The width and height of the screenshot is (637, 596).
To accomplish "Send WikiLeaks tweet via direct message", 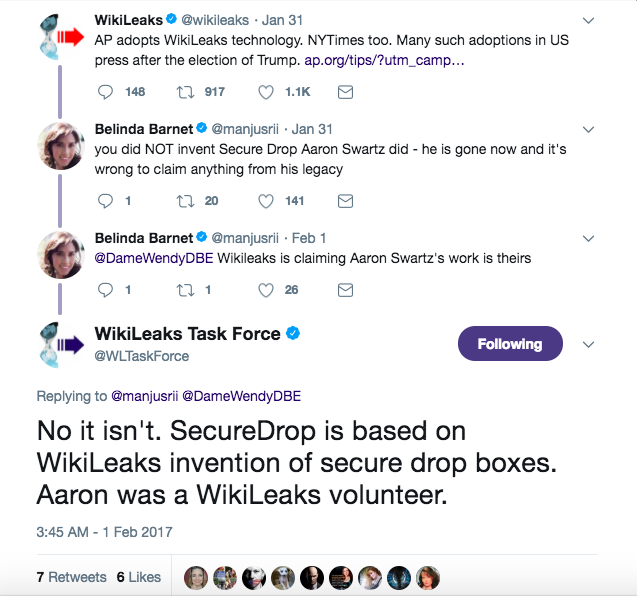I will 345,92.
